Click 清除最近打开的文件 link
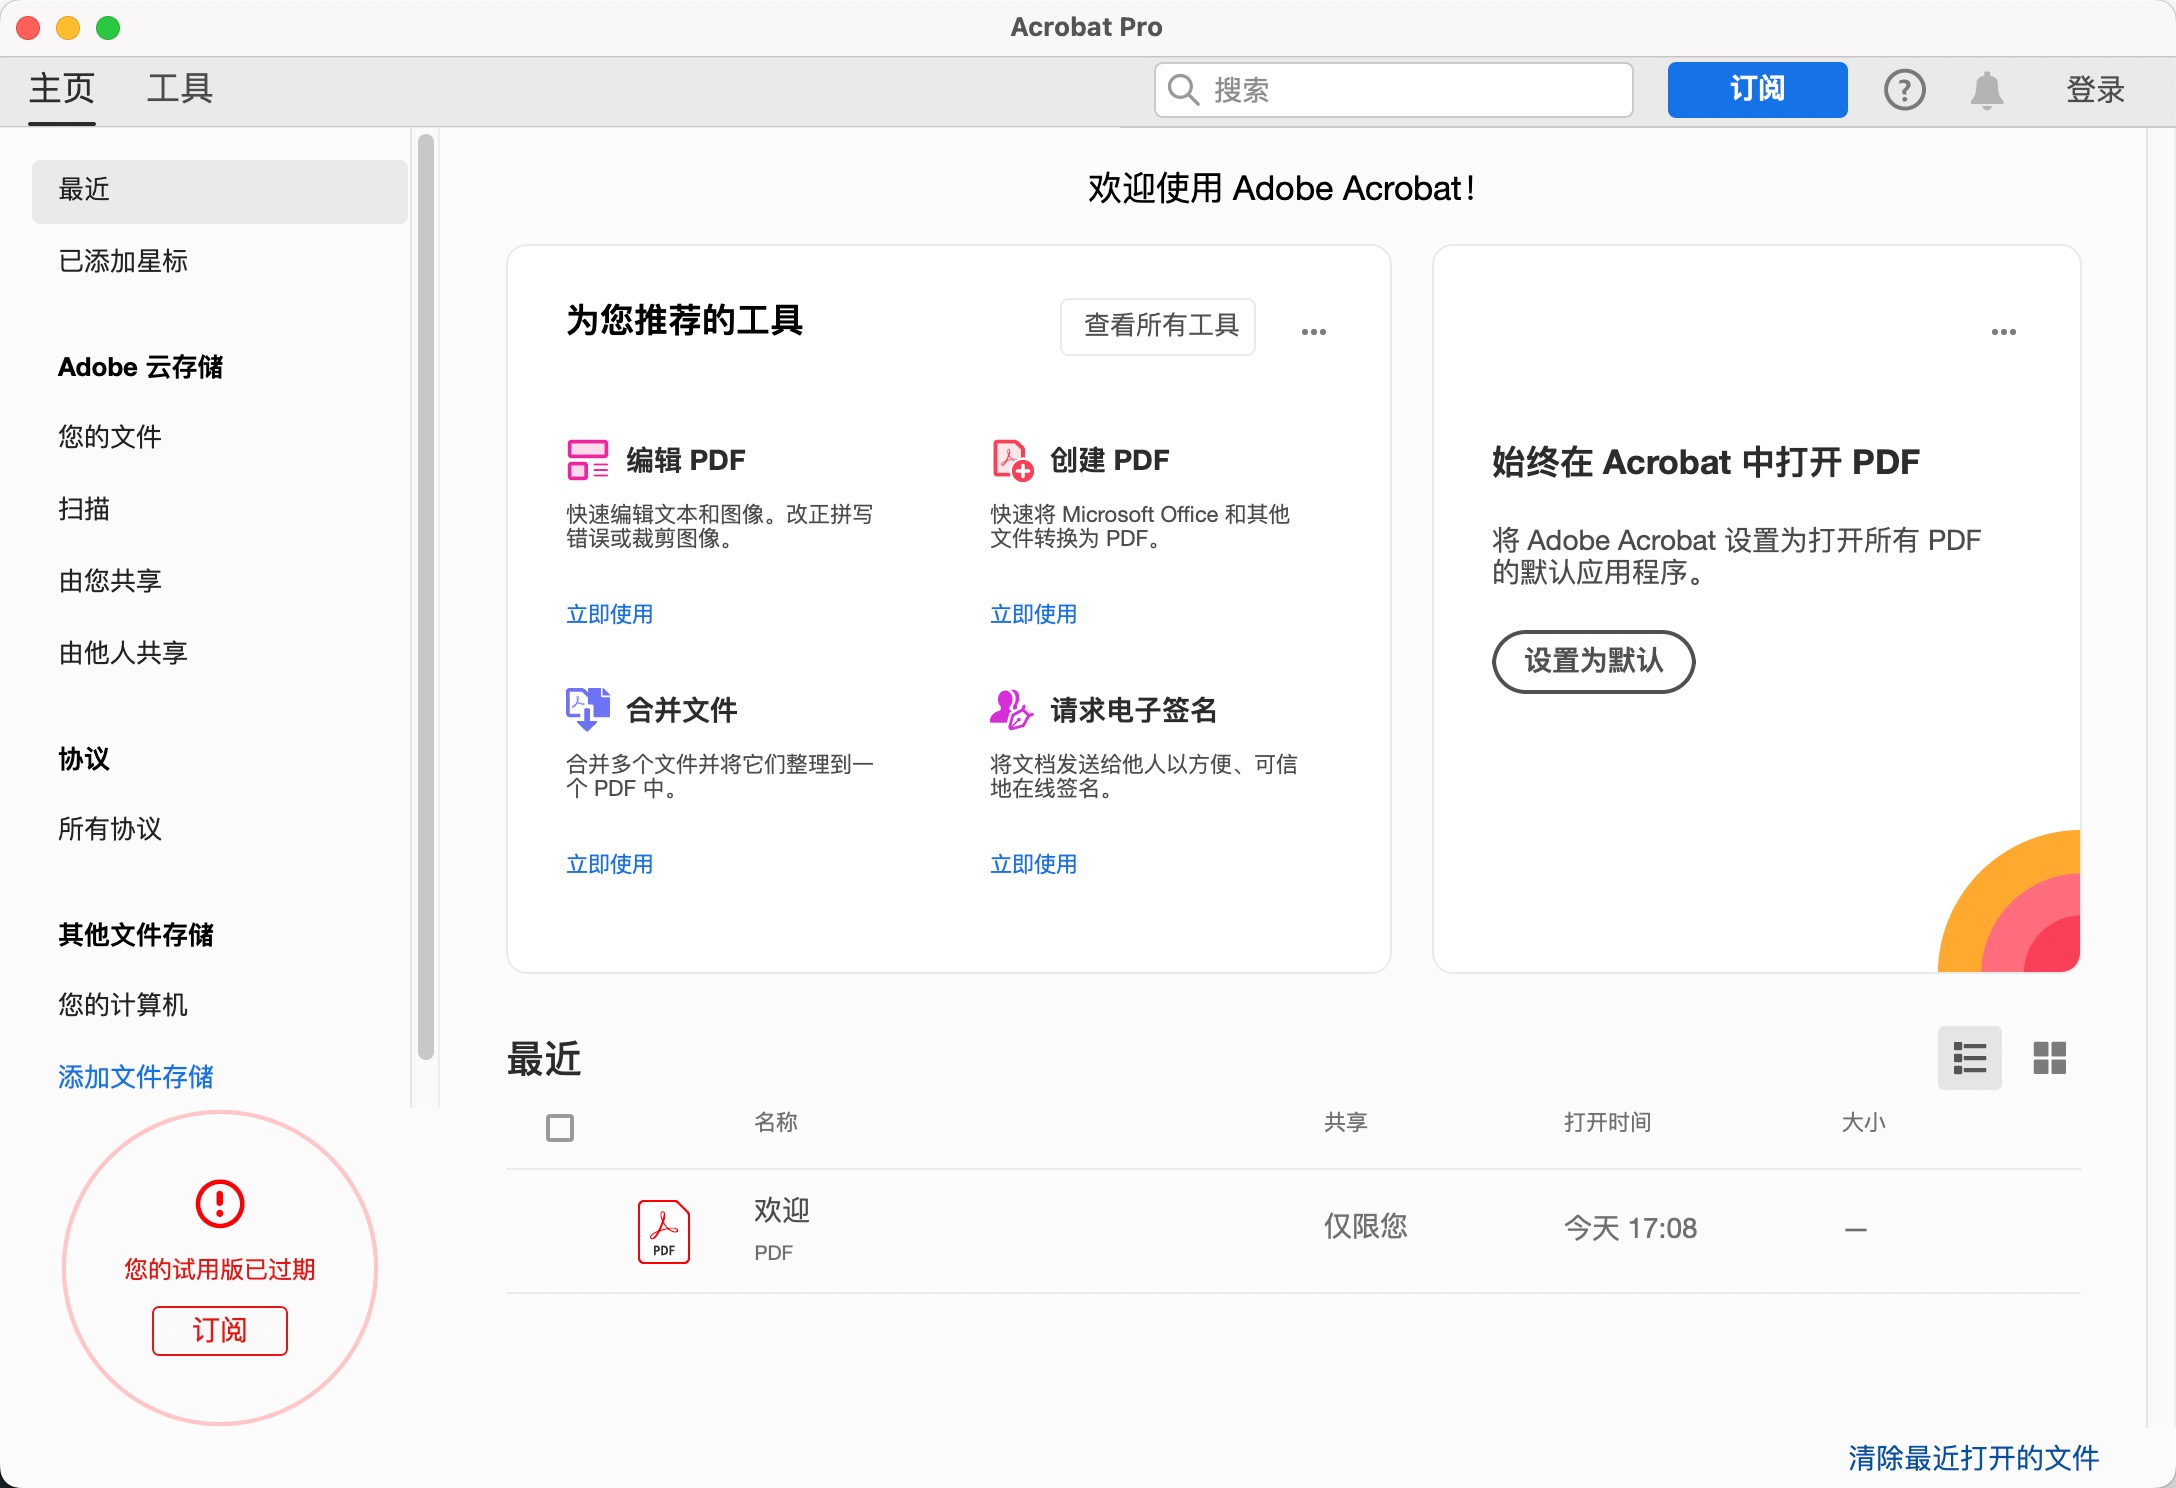The width and height of the screenshot is (2176, 1488). tap(1974, 1458)
